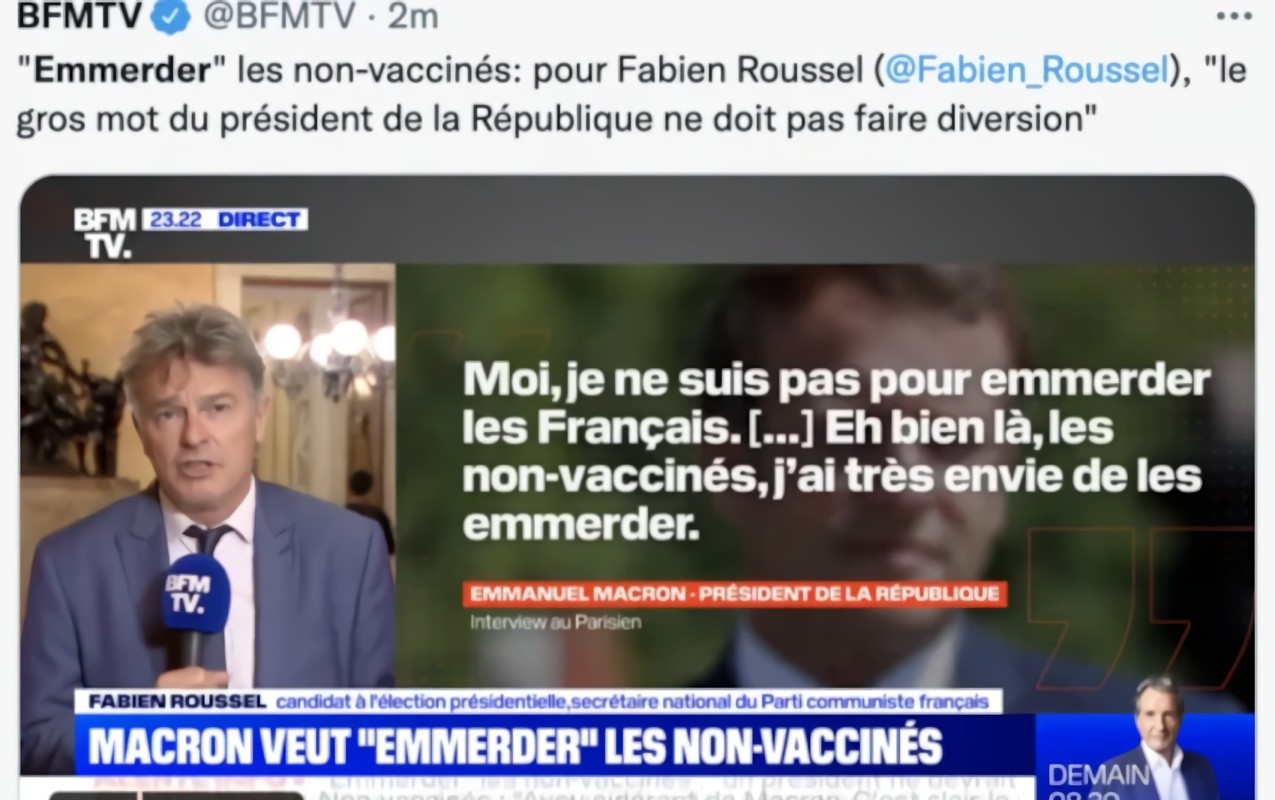Viewport: 1275px width, 800px height.
Task: Click the Fabien Roussel name lower-third
Action: (x=538, y=701)
